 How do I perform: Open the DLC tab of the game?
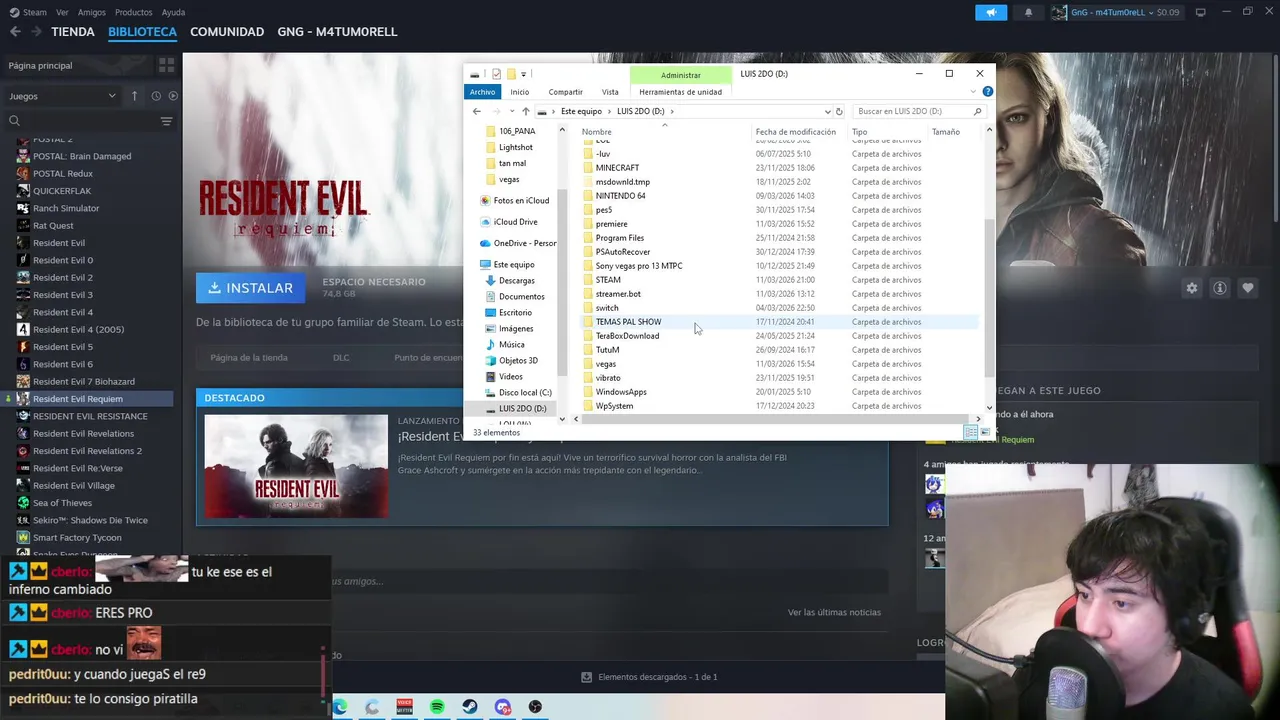click(341, 357)
